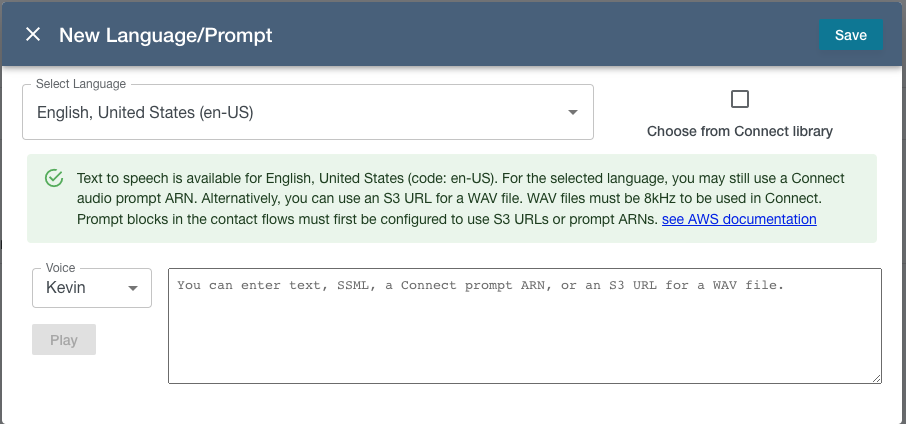Click the 'Choose from Connect library' label text
This screenshot has height=424, width=906.
coord(740,131)
